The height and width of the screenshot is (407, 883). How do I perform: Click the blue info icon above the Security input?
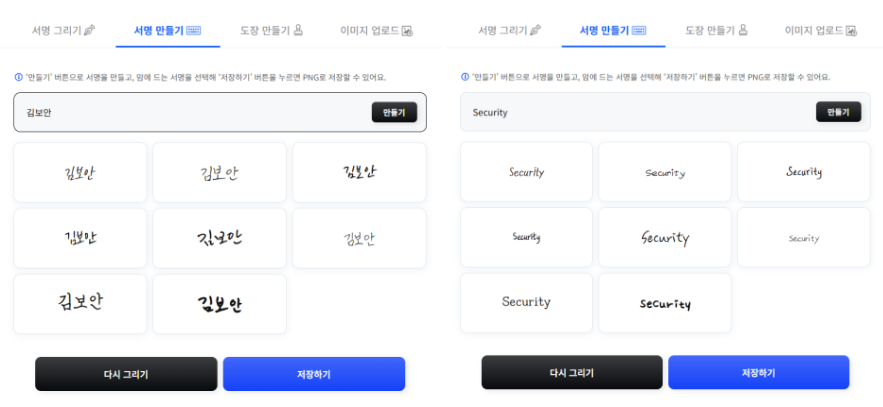pos(465,77)
